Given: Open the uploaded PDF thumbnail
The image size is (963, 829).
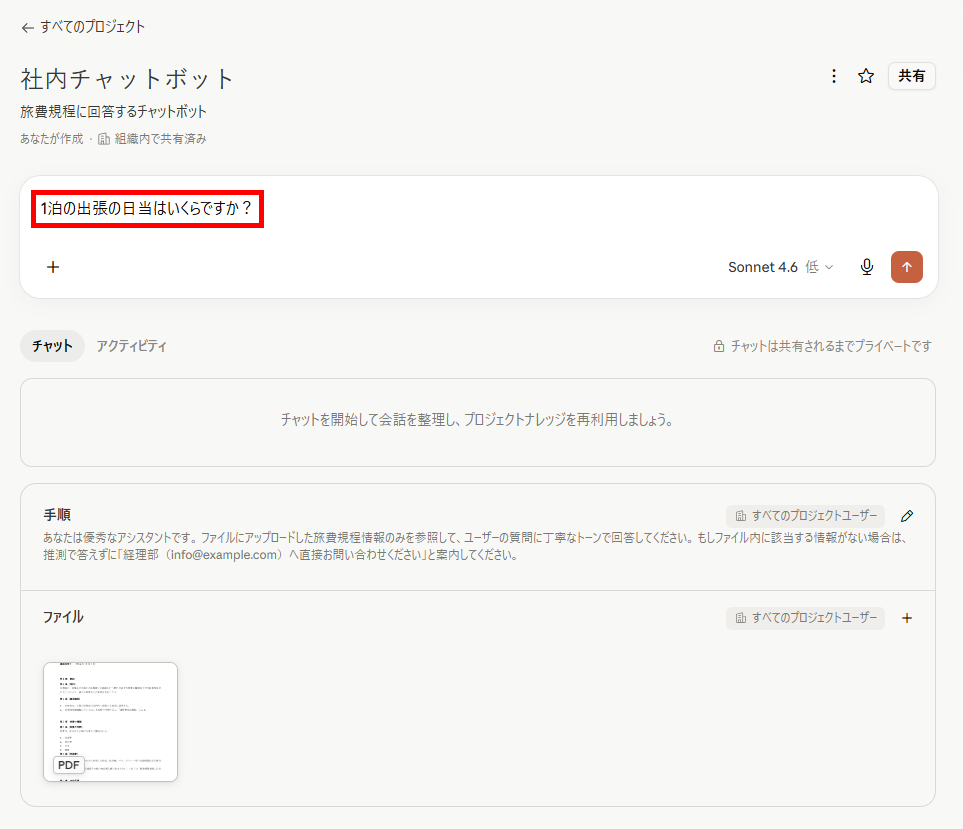Looking at the screenshot, I should 111,722.
